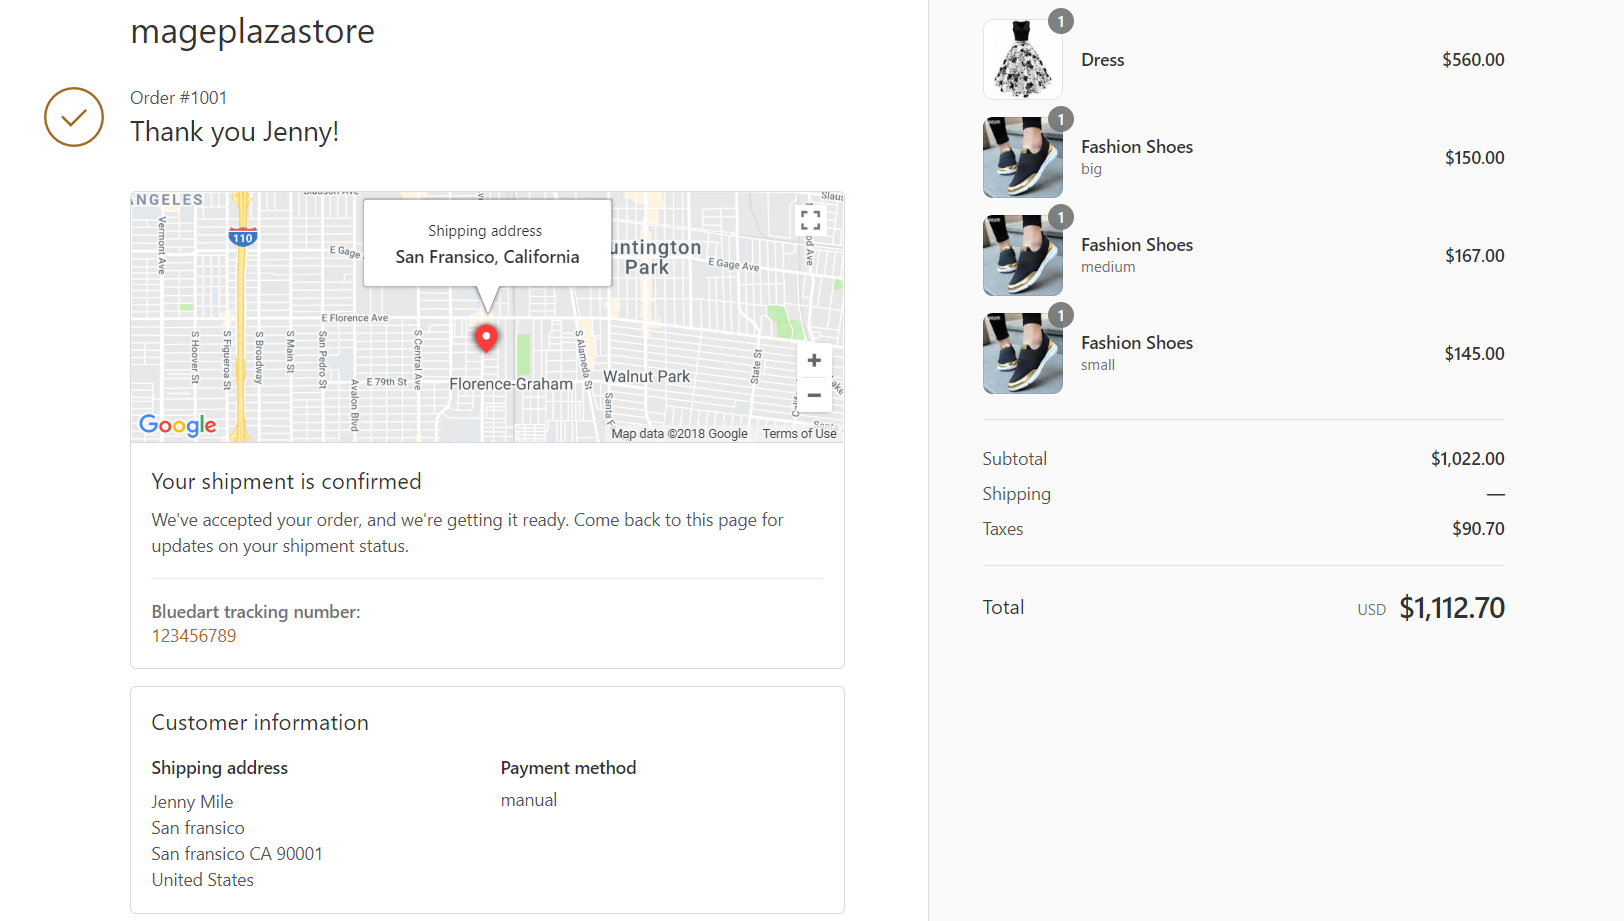Click quantity badge on big Fashion Shoes
This screenshot has width=1624, height=921.
1061,119
